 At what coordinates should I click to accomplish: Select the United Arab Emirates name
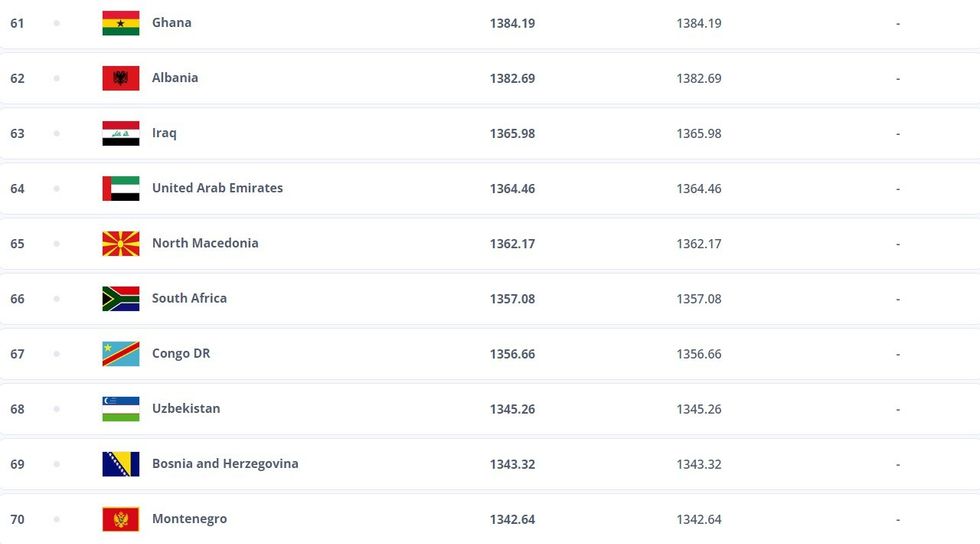217,188
